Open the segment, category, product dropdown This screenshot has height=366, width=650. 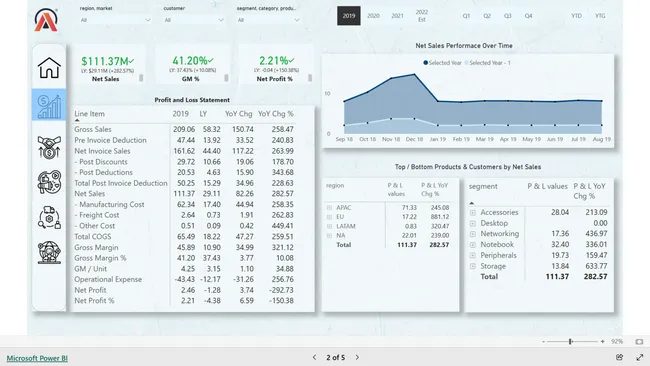point(268,20)
